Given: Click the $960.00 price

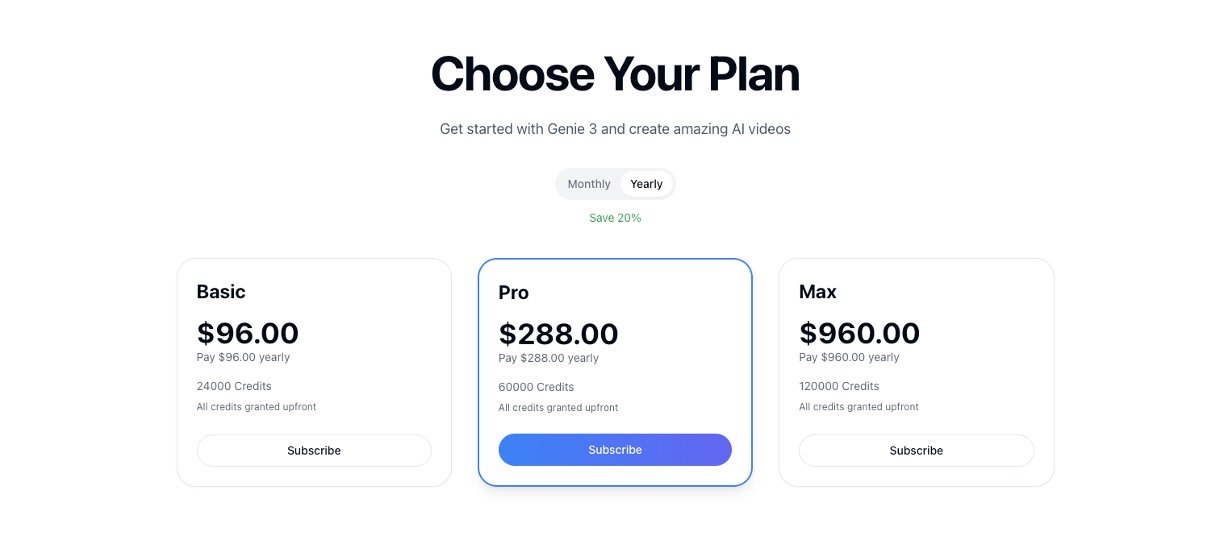Looking at the screenshot, I should [859, 333].
